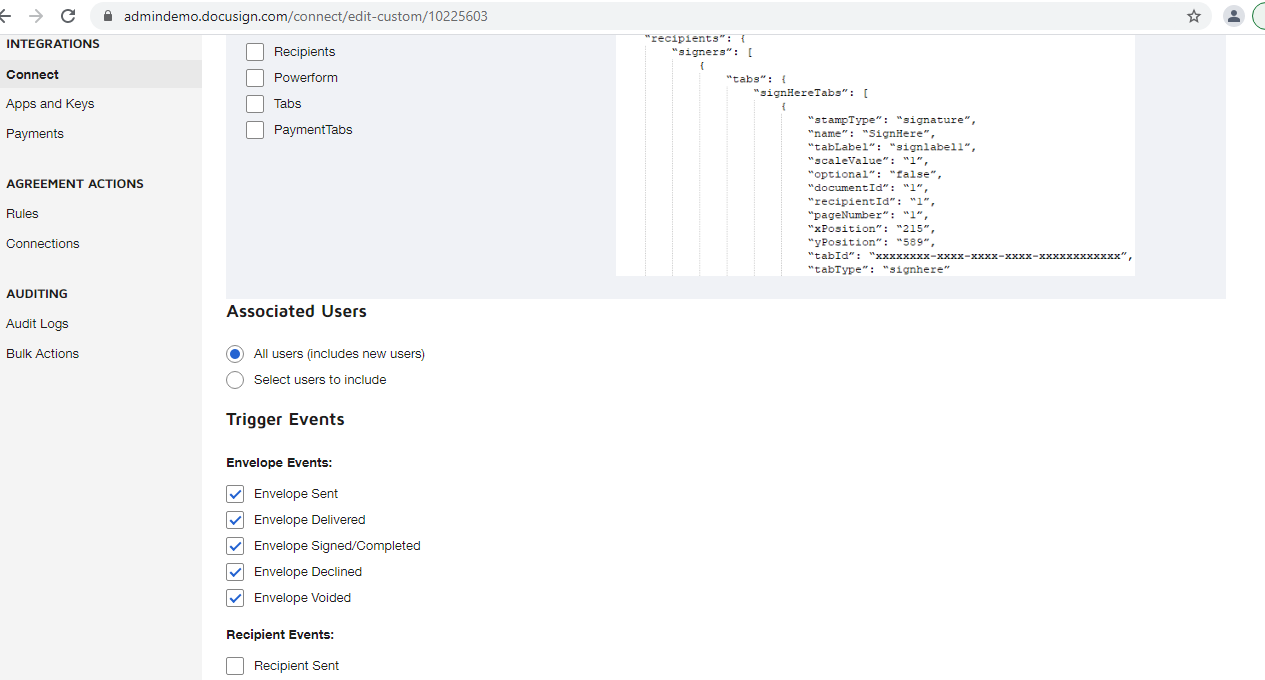Open the Rules page link

(22, 214)
